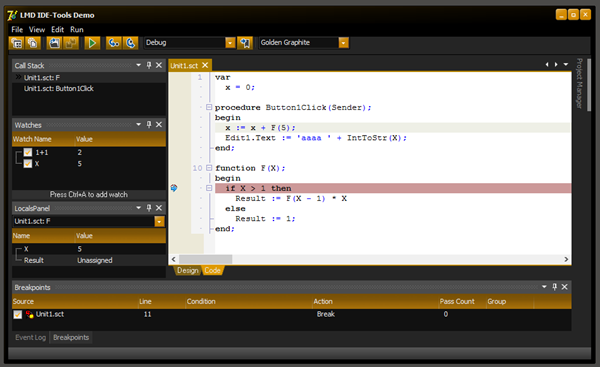Close the Unit1.sct editor tab

tap(205, 65)
